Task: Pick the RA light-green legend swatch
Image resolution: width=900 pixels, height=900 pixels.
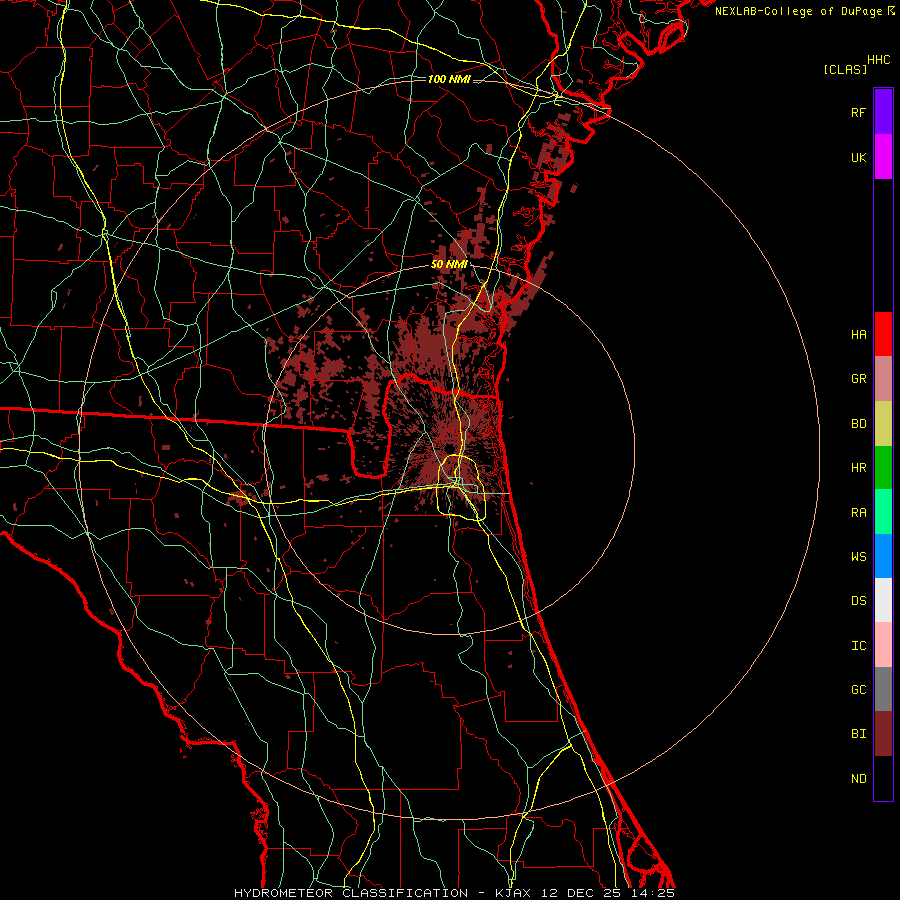Action: [x=883, y=512]
